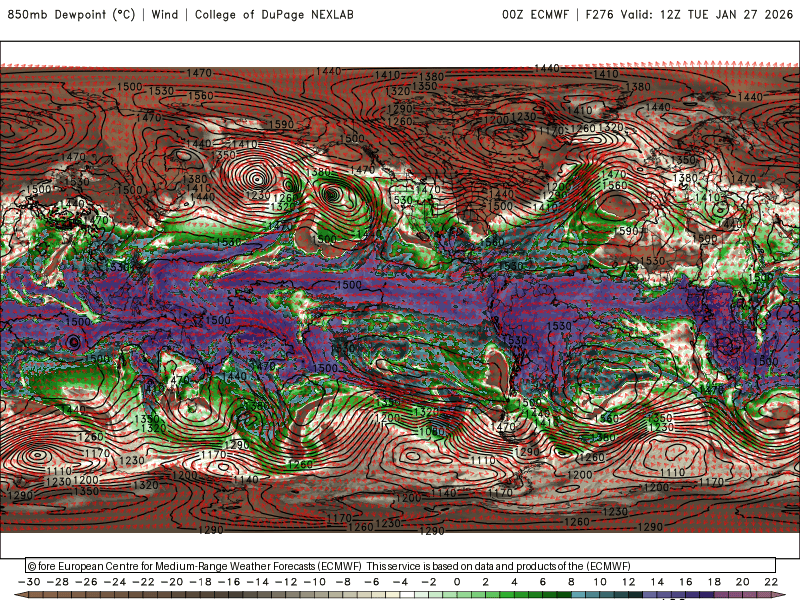Click the brown color bar swatch below -28
The image size is (800, 600).
click(x=65, y=596)
